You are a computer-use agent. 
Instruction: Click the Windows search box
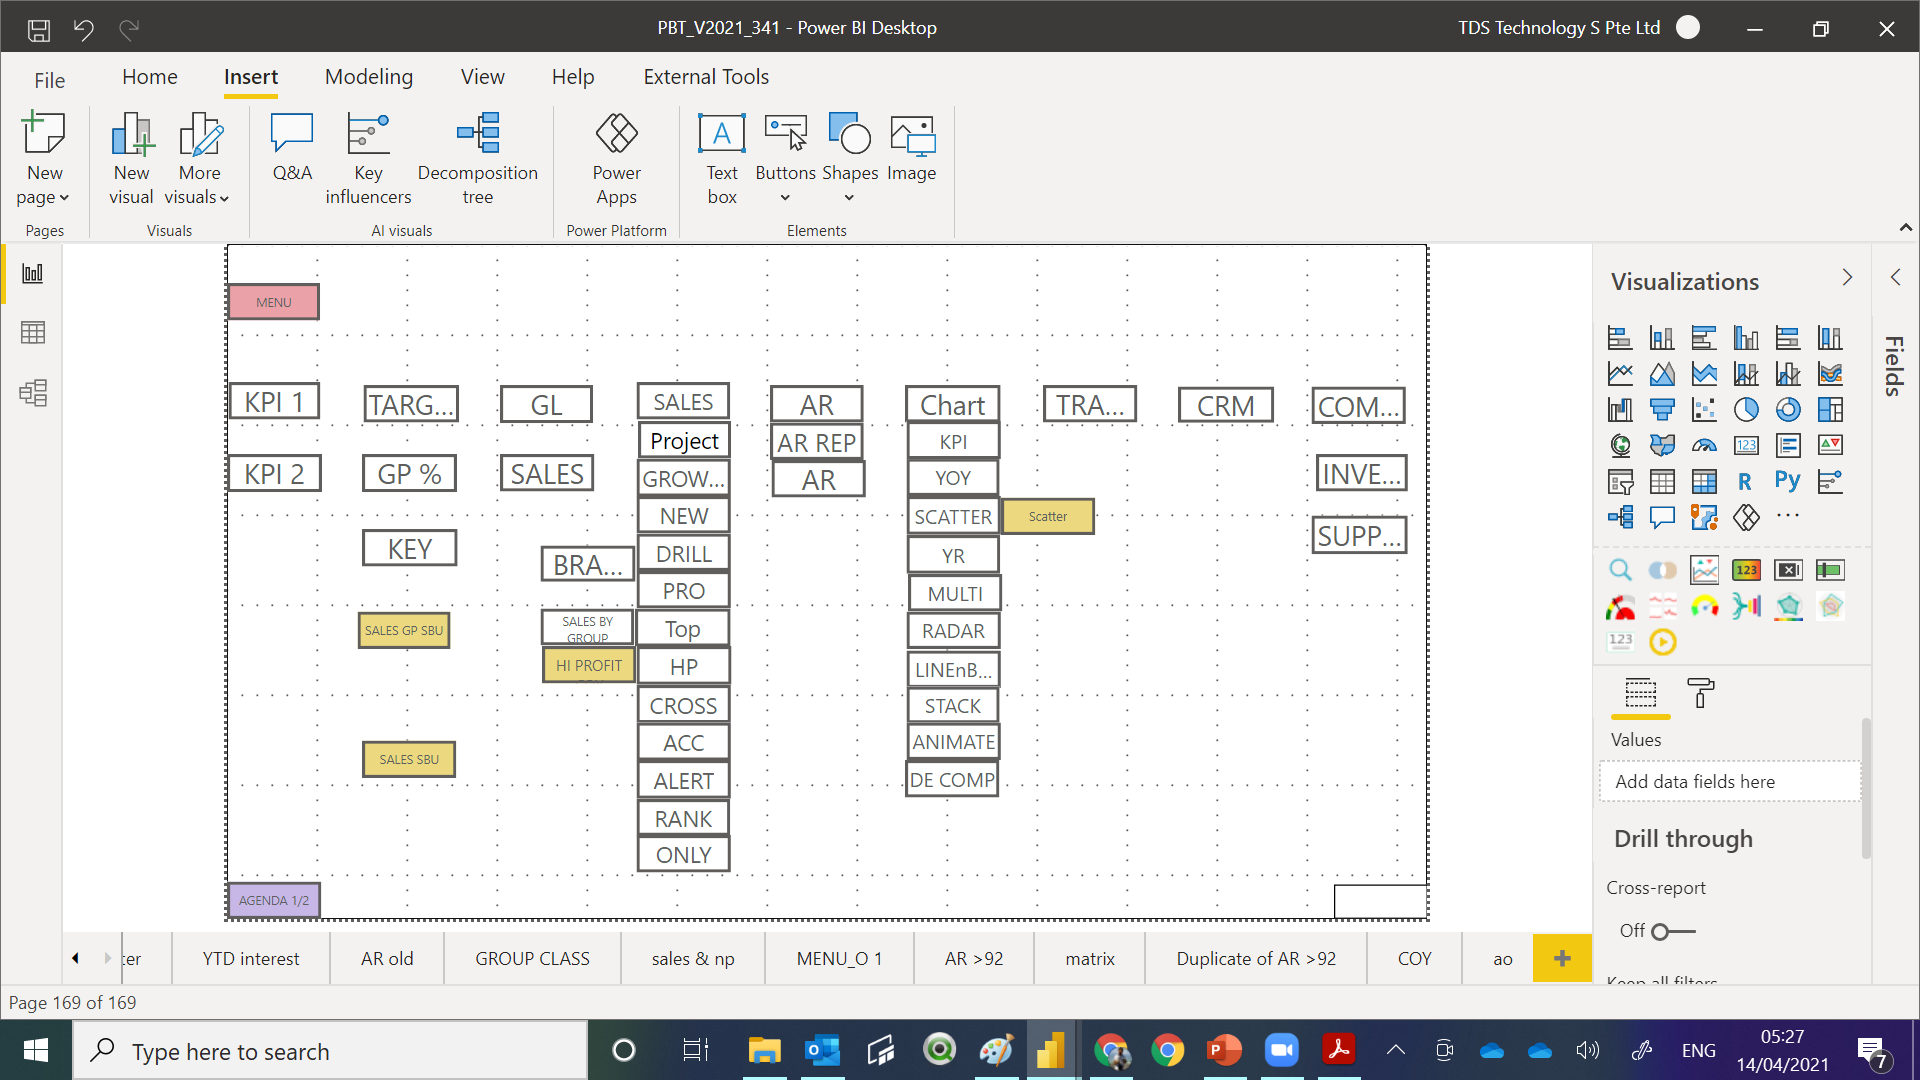(x=330, y=1051)
